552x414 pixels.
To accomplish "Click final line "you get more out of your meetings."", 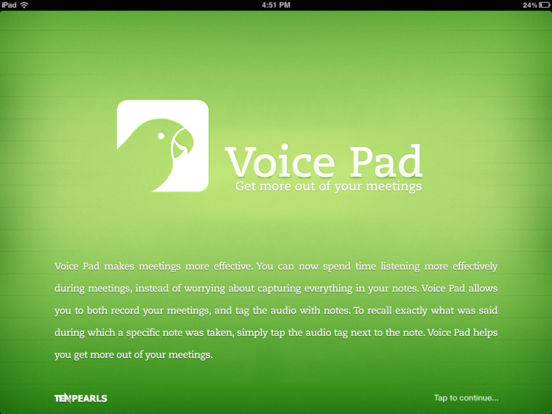I will tap(133, 355).
